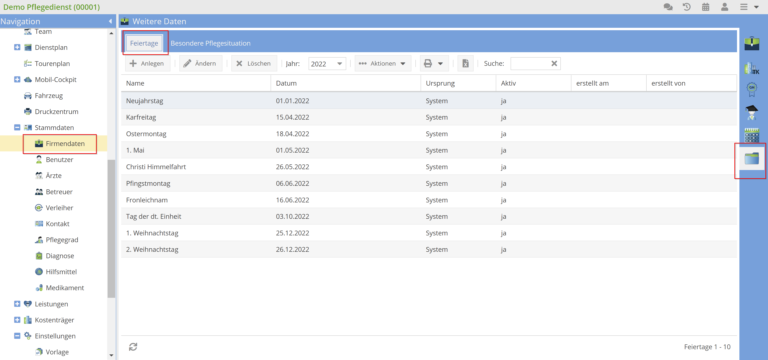Click the Ärzte icon in navigation
Screen dimensions: 768x360
[x=39, y=175]
